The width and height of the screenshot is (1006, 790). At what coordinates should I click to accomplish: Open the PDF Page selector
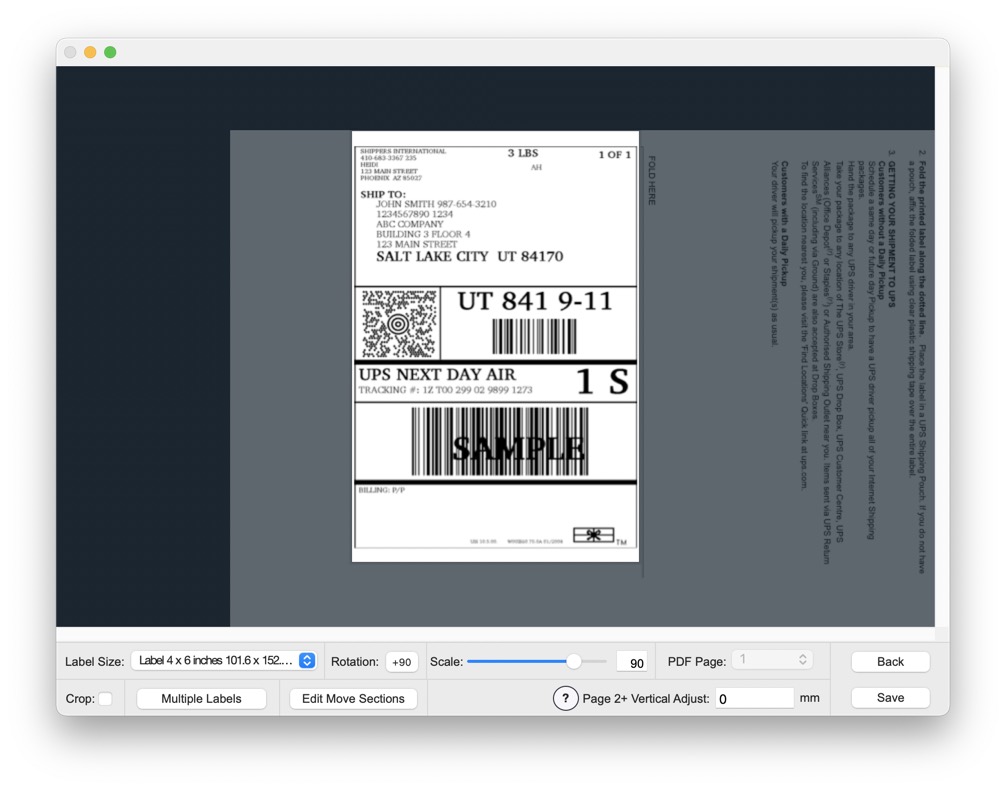point(771,660)
